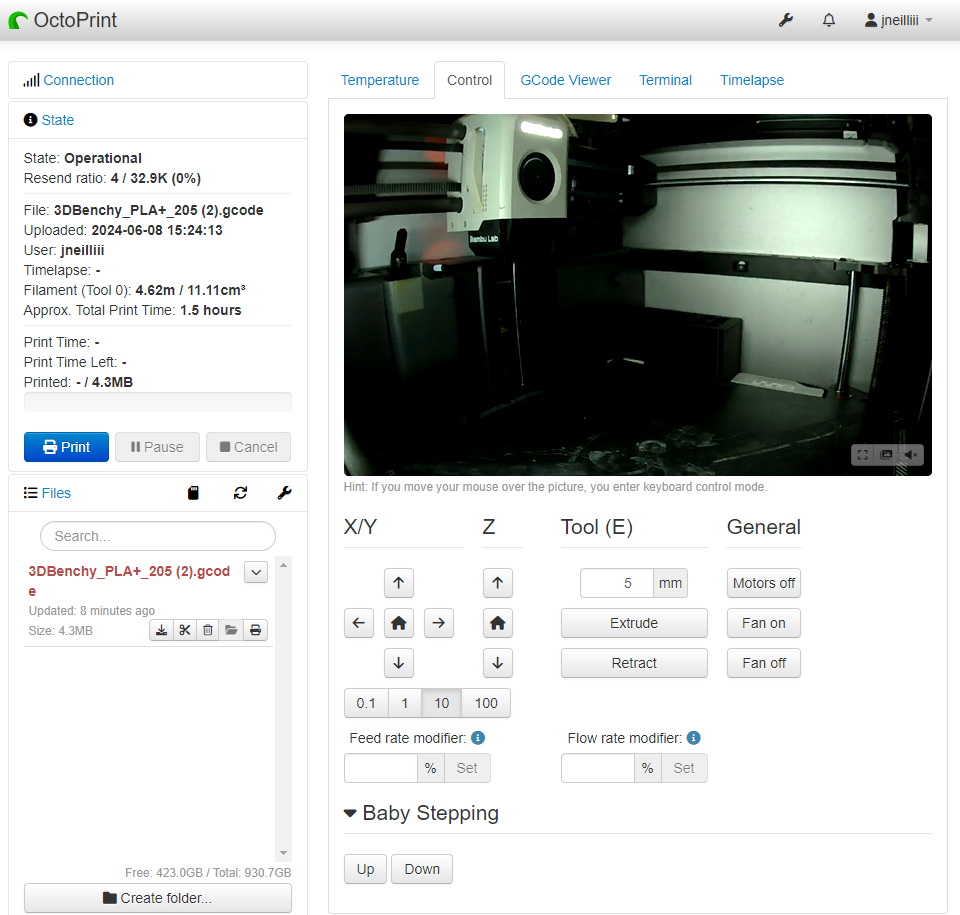Make the webcam stream fullscreen
Image resolution: width=960 pixels, height=915 pixels.
click(863, 454)
